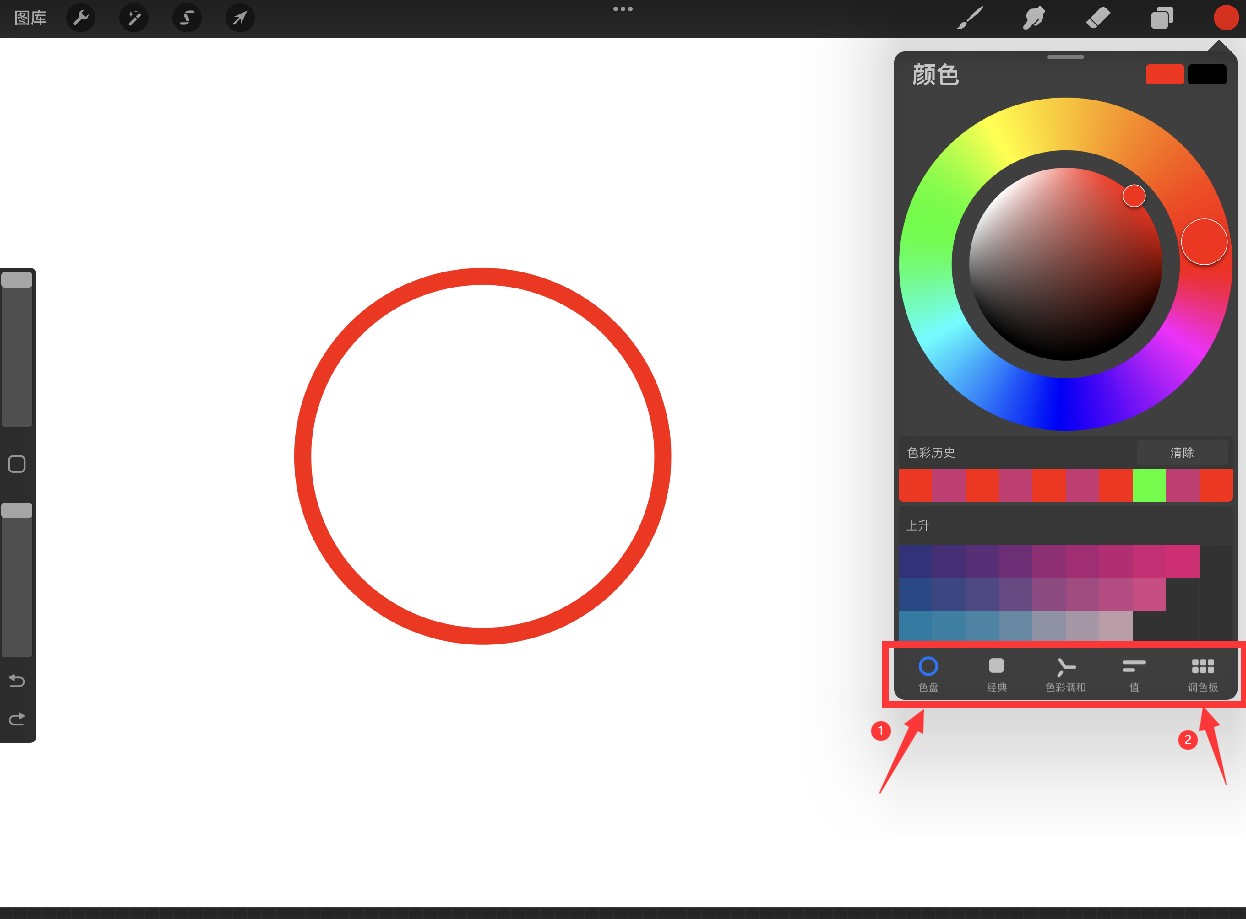The width and height of the screenshot is (1246, 919).
Task: Open Adjustments with the magic wand icon
Action: pos(133,18)
